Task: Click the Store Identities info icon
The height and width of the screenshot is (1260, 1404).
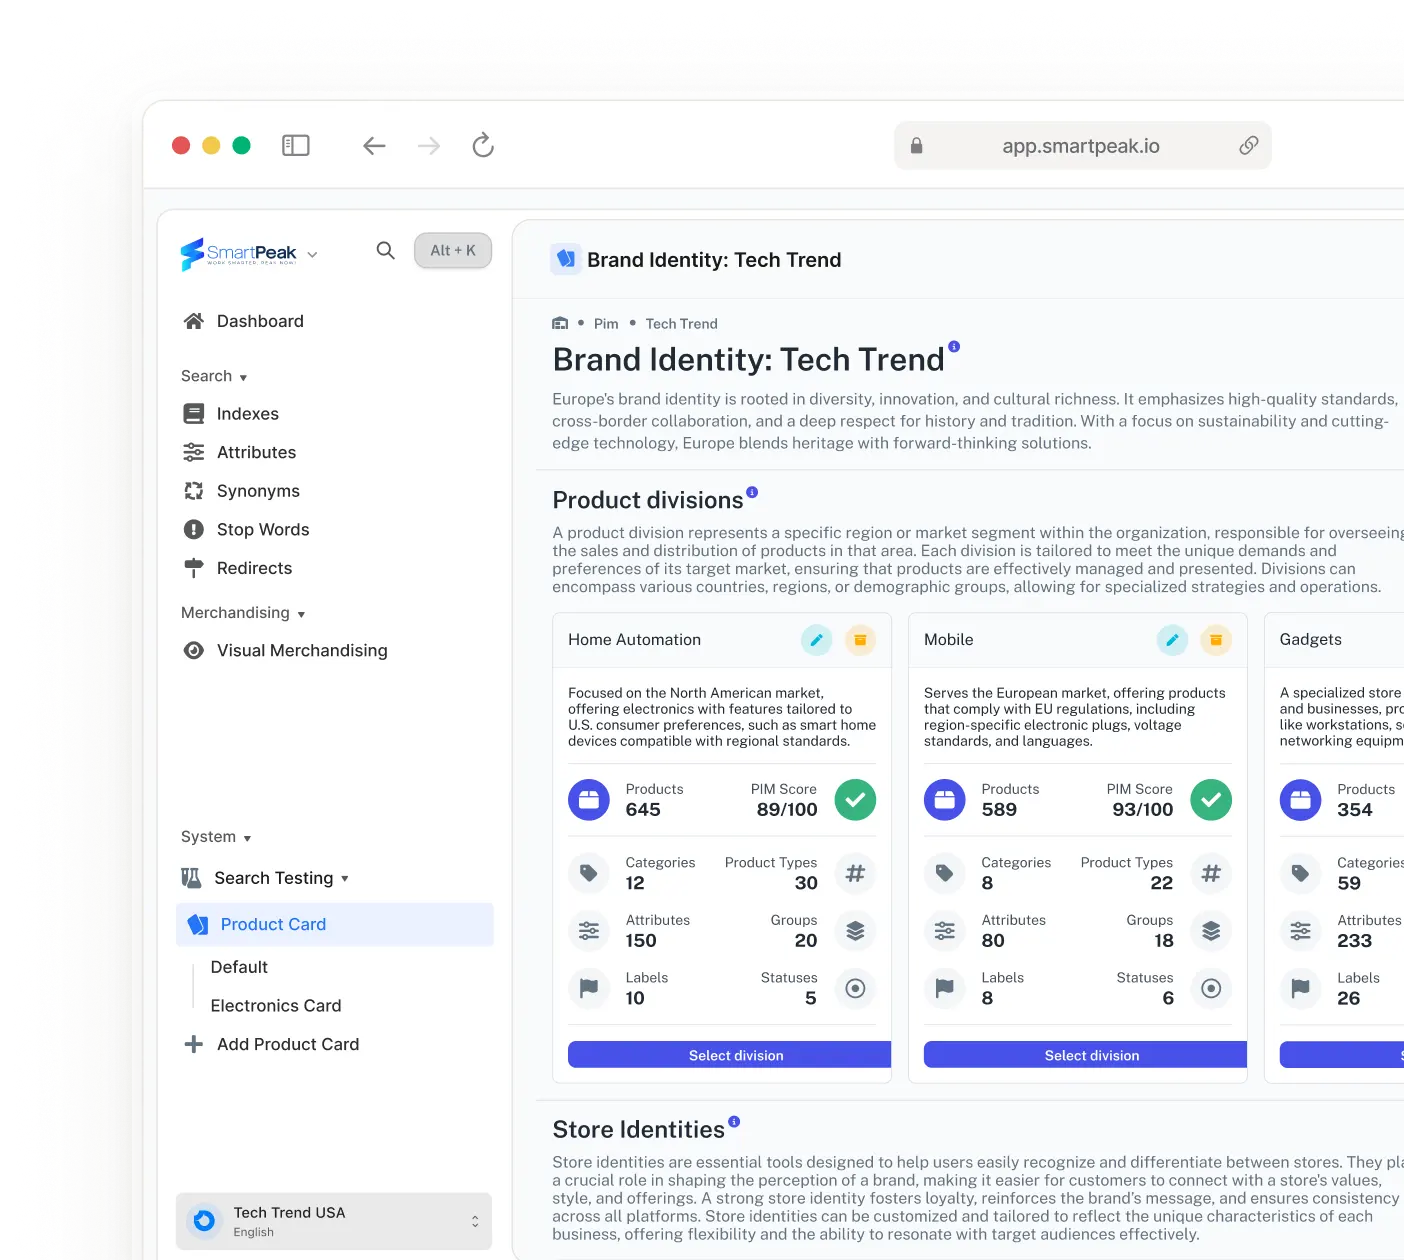Action: 734,1121
